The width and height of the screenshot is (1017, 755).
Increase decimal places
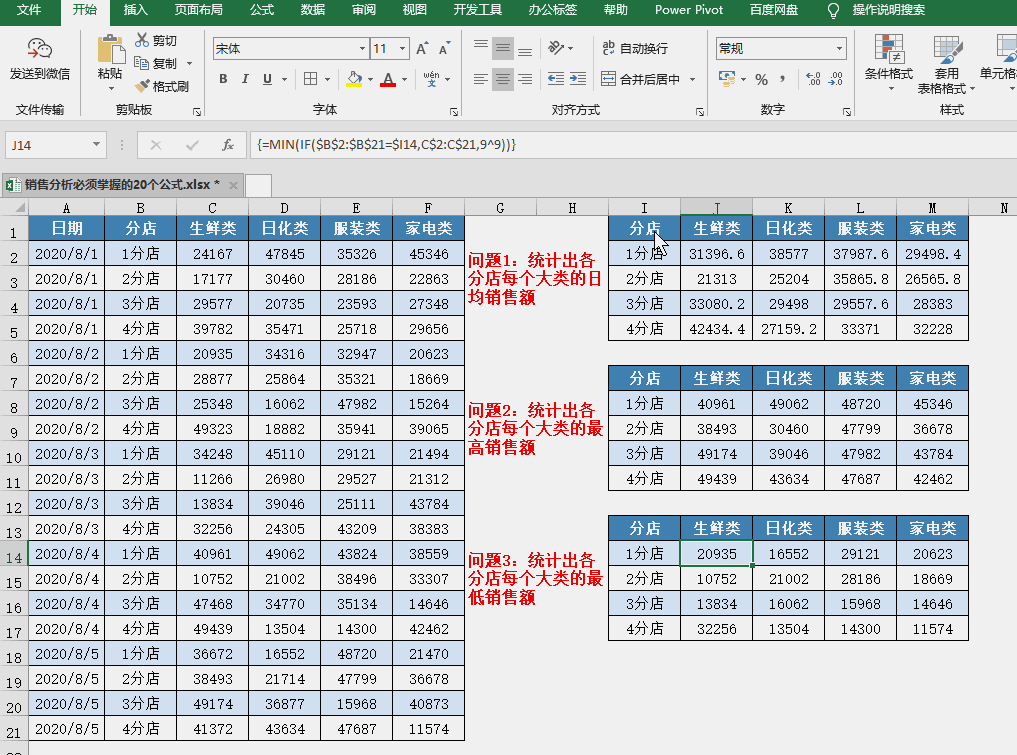point(813,79)
